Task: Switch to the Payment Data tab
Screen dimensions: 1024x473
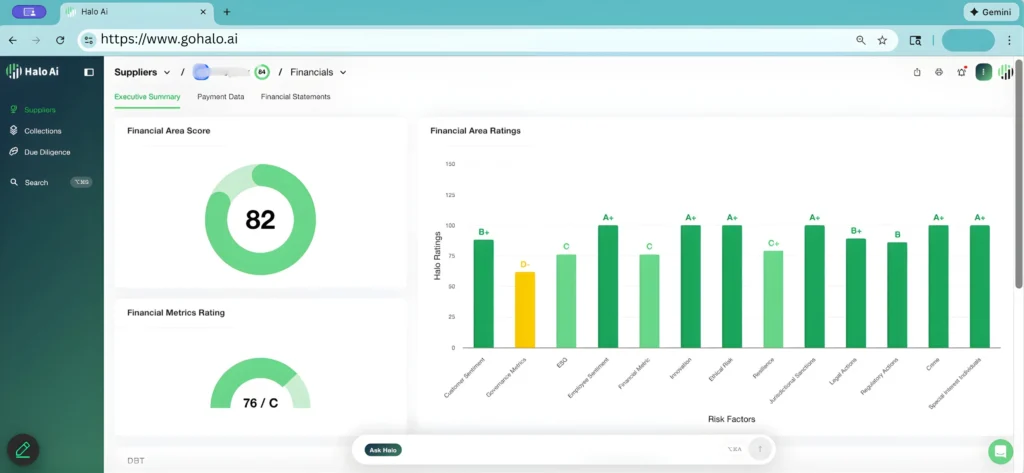Action: pos(220,97)
